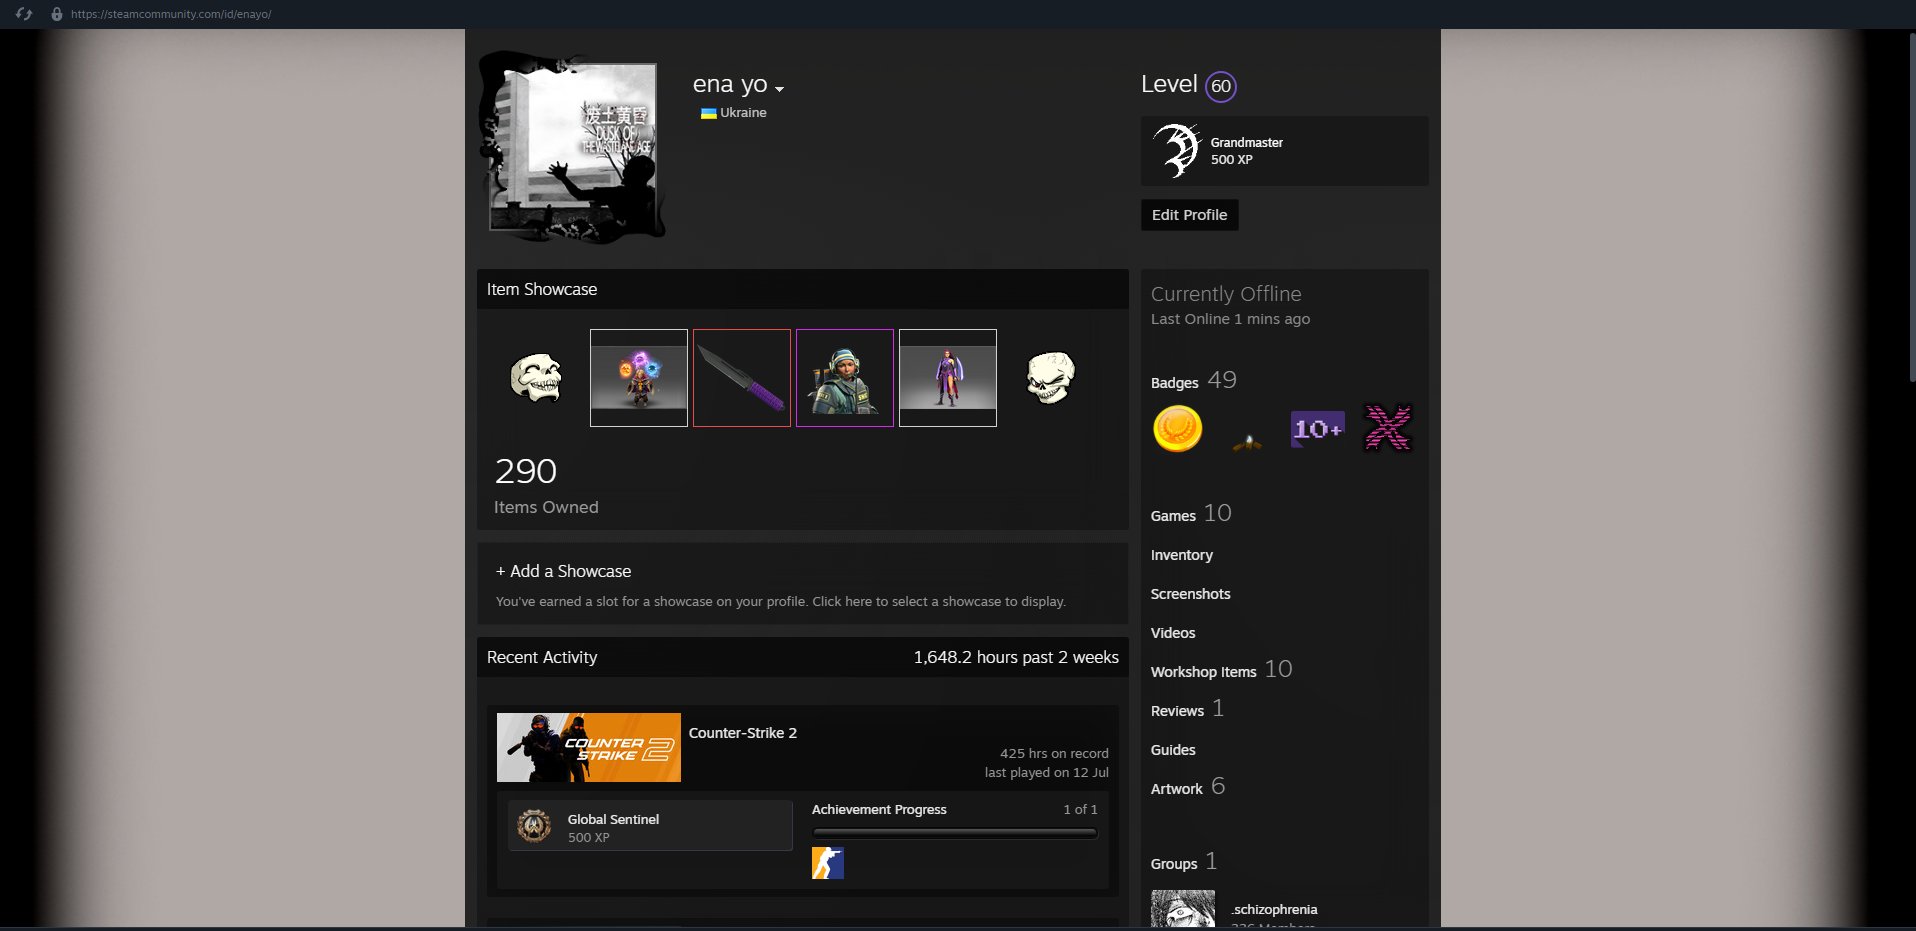Click the lock icon in address bar

[57, 14]
